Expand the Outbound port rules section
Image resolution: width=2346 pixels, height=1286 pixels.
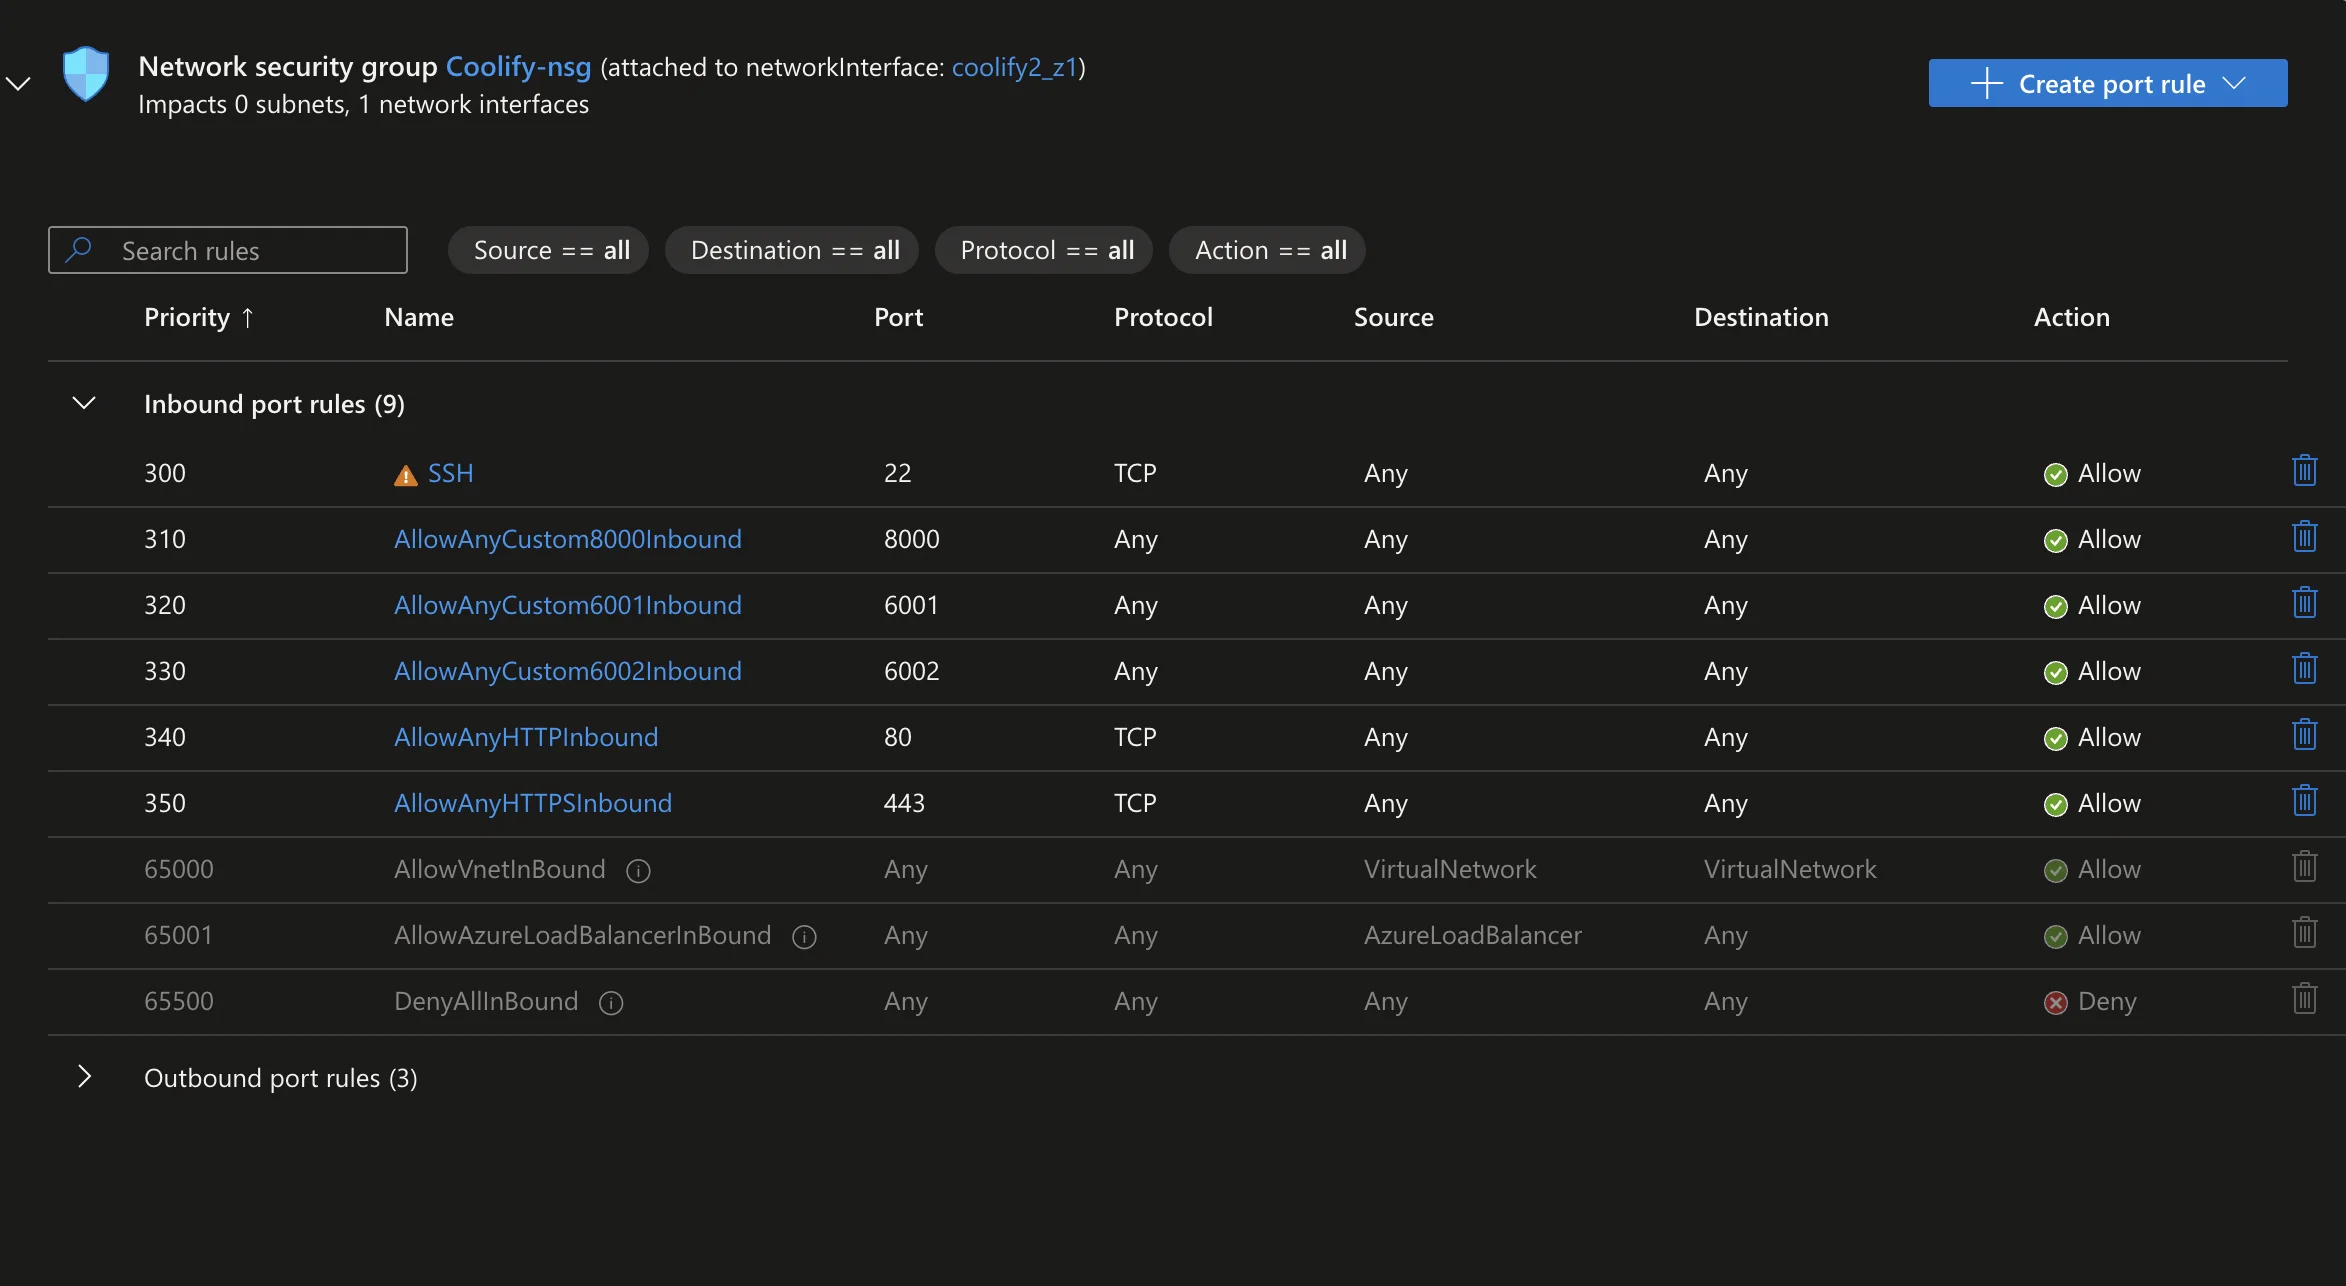tap(84, 1077)
